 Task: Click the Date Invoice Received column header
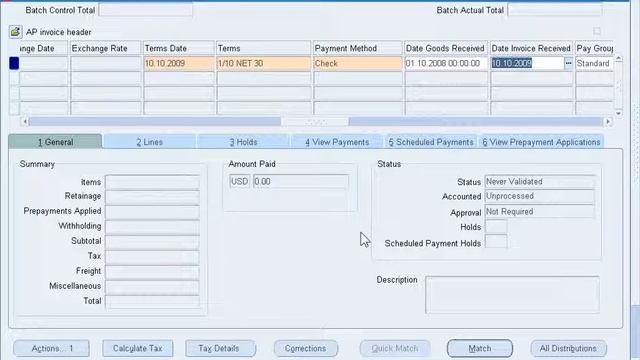coord(531,48)
